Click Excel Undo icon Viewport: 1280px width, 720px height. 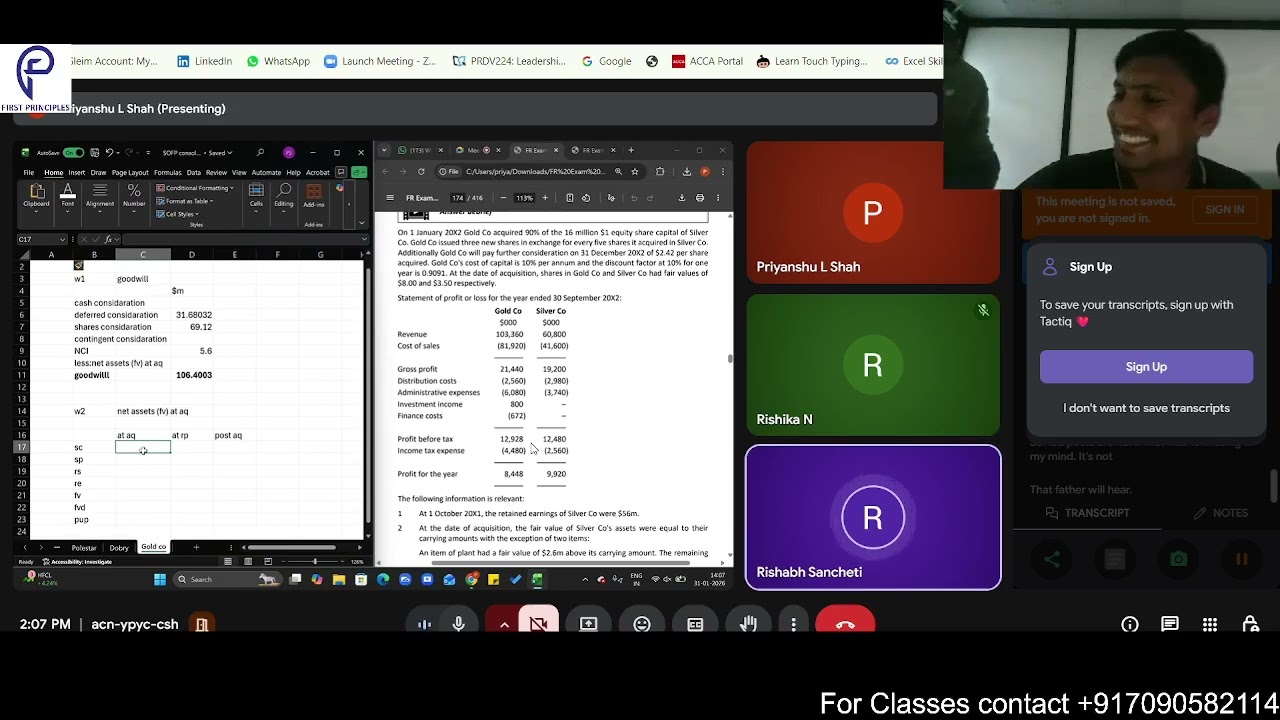click(x=109, y=153)
